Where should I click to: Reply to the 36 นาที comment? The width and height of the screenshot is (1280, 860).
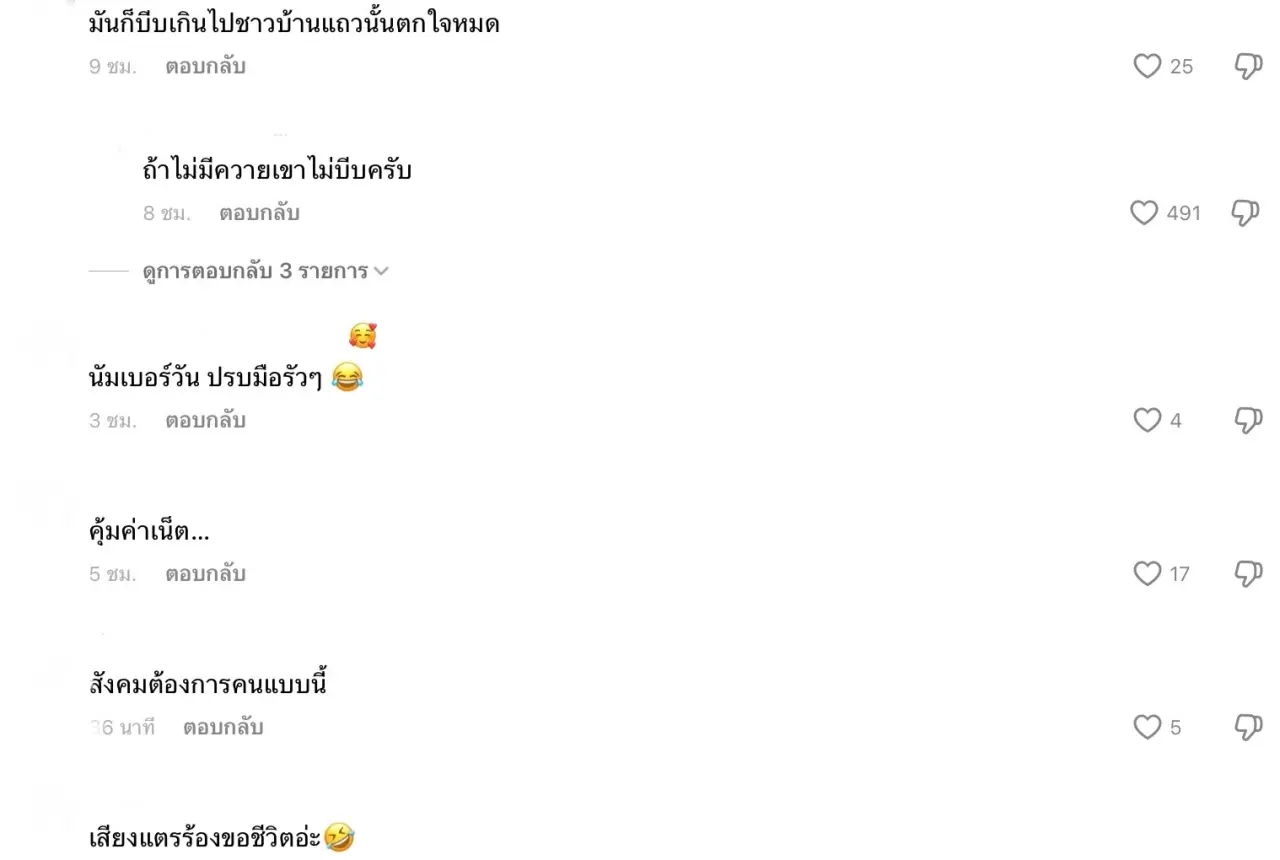[223, 727]
